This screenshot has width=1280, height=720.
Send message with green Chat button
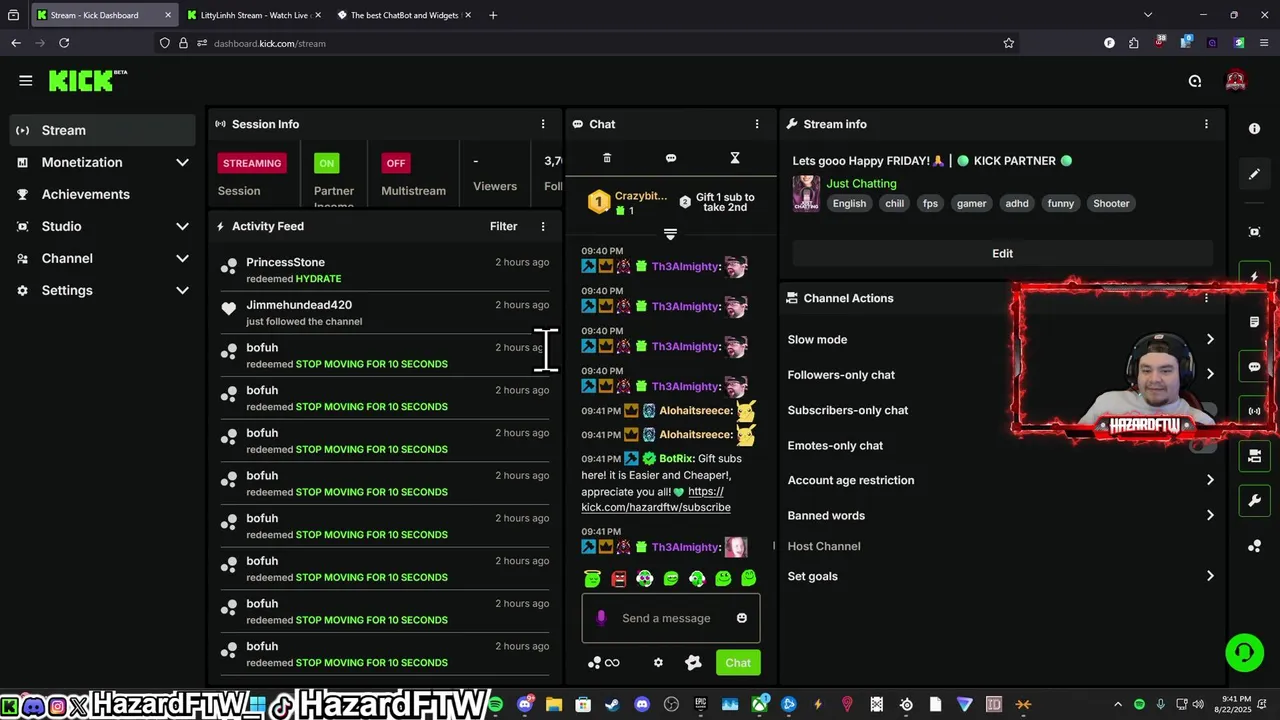pos(738,663)
